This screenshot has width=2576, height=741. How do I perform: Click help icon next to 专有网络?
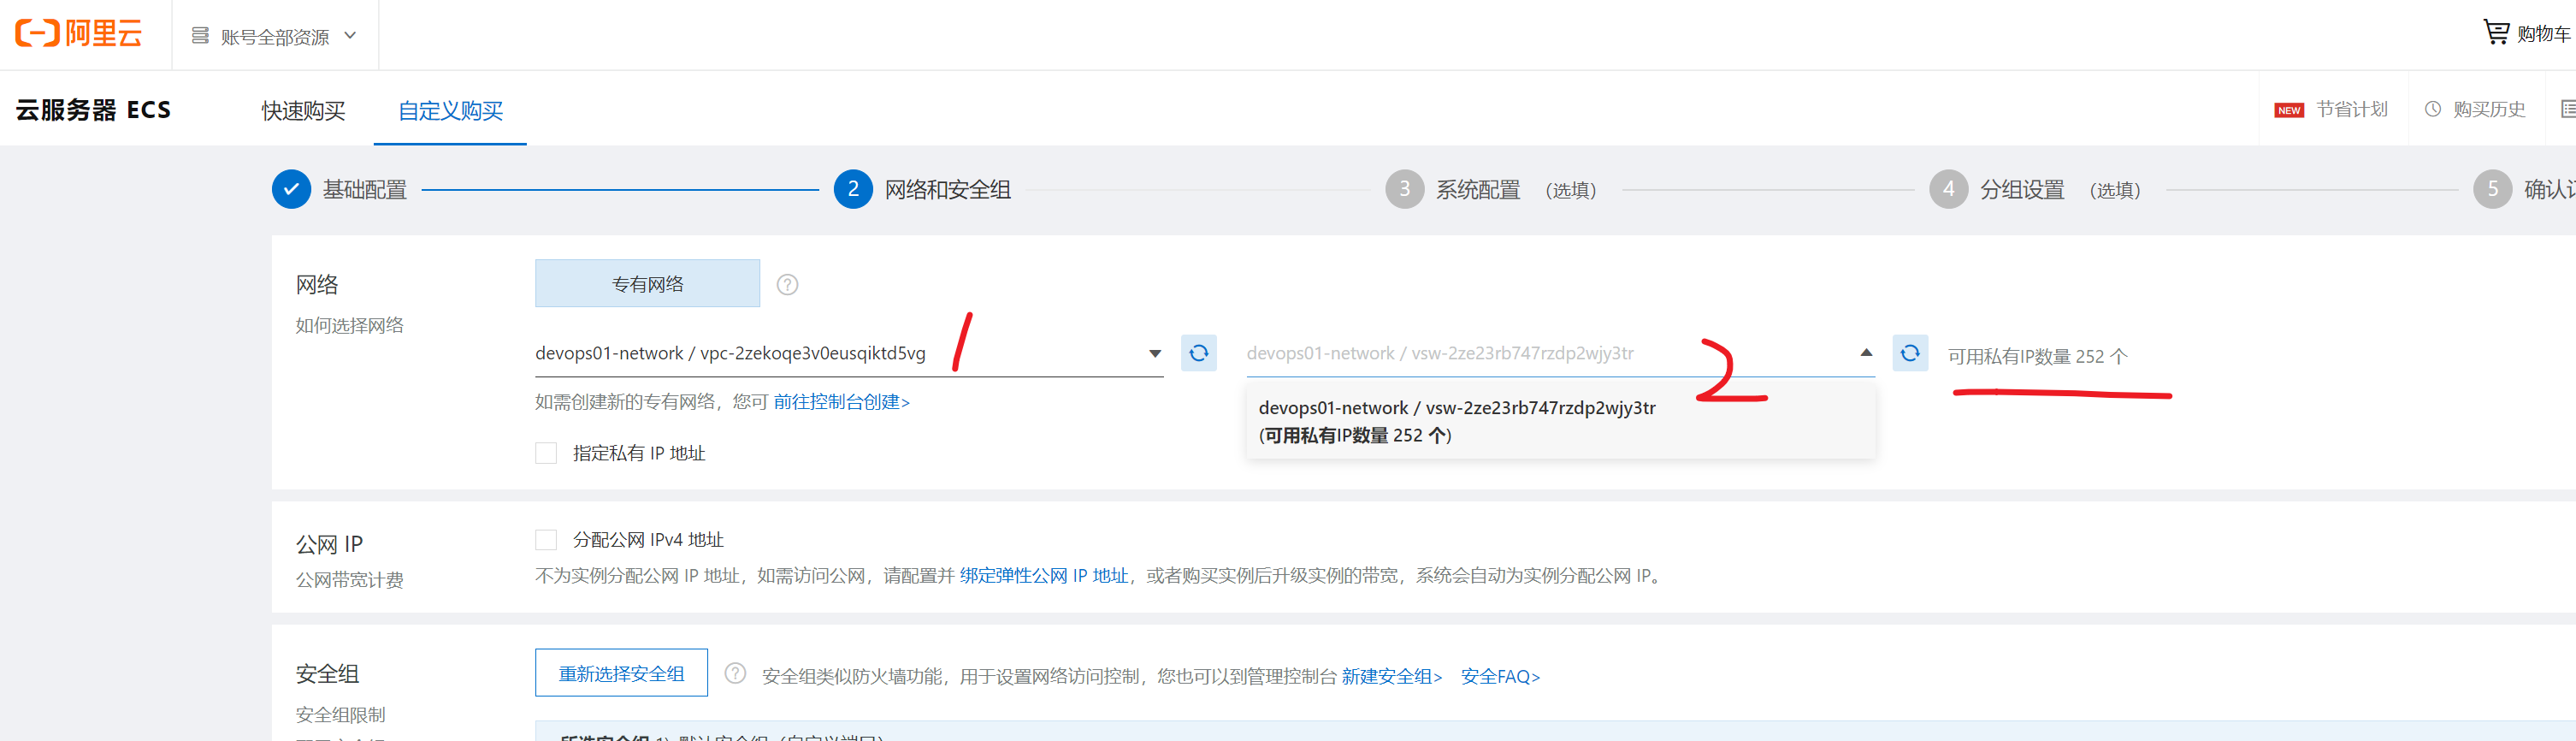(x=787, y=285)
